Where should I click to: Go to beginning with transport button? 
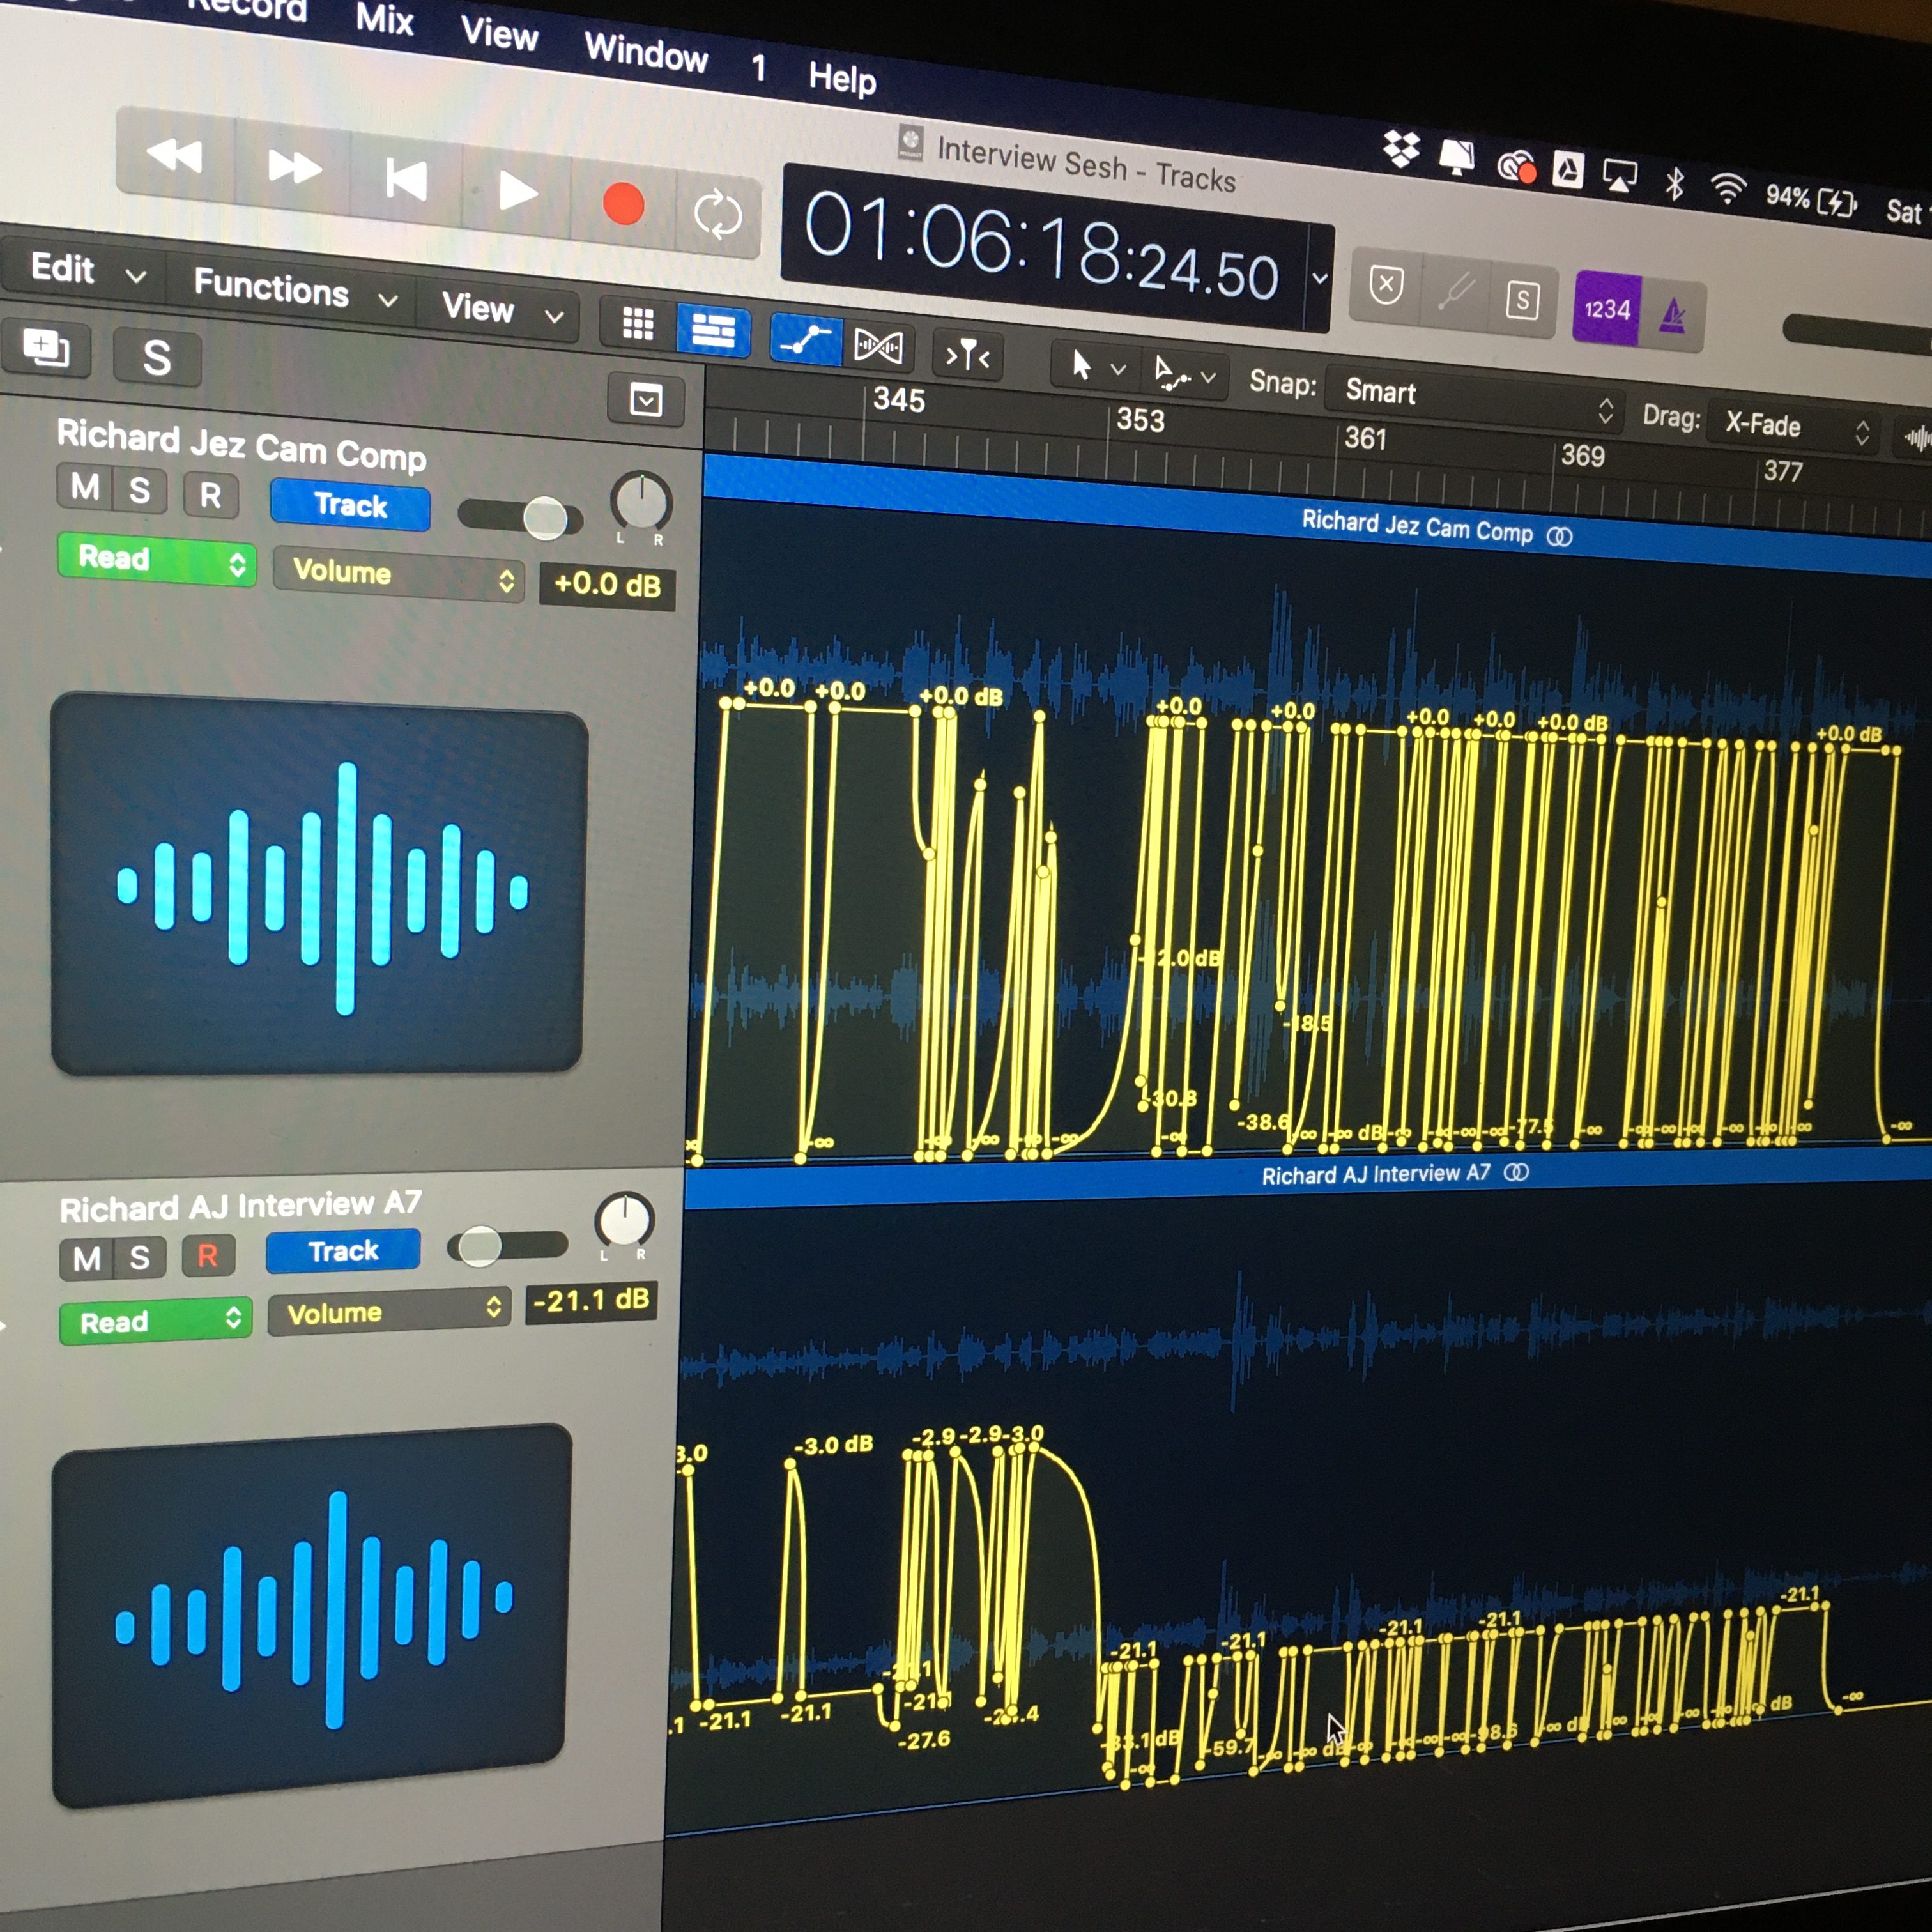[x=406, y=179]
